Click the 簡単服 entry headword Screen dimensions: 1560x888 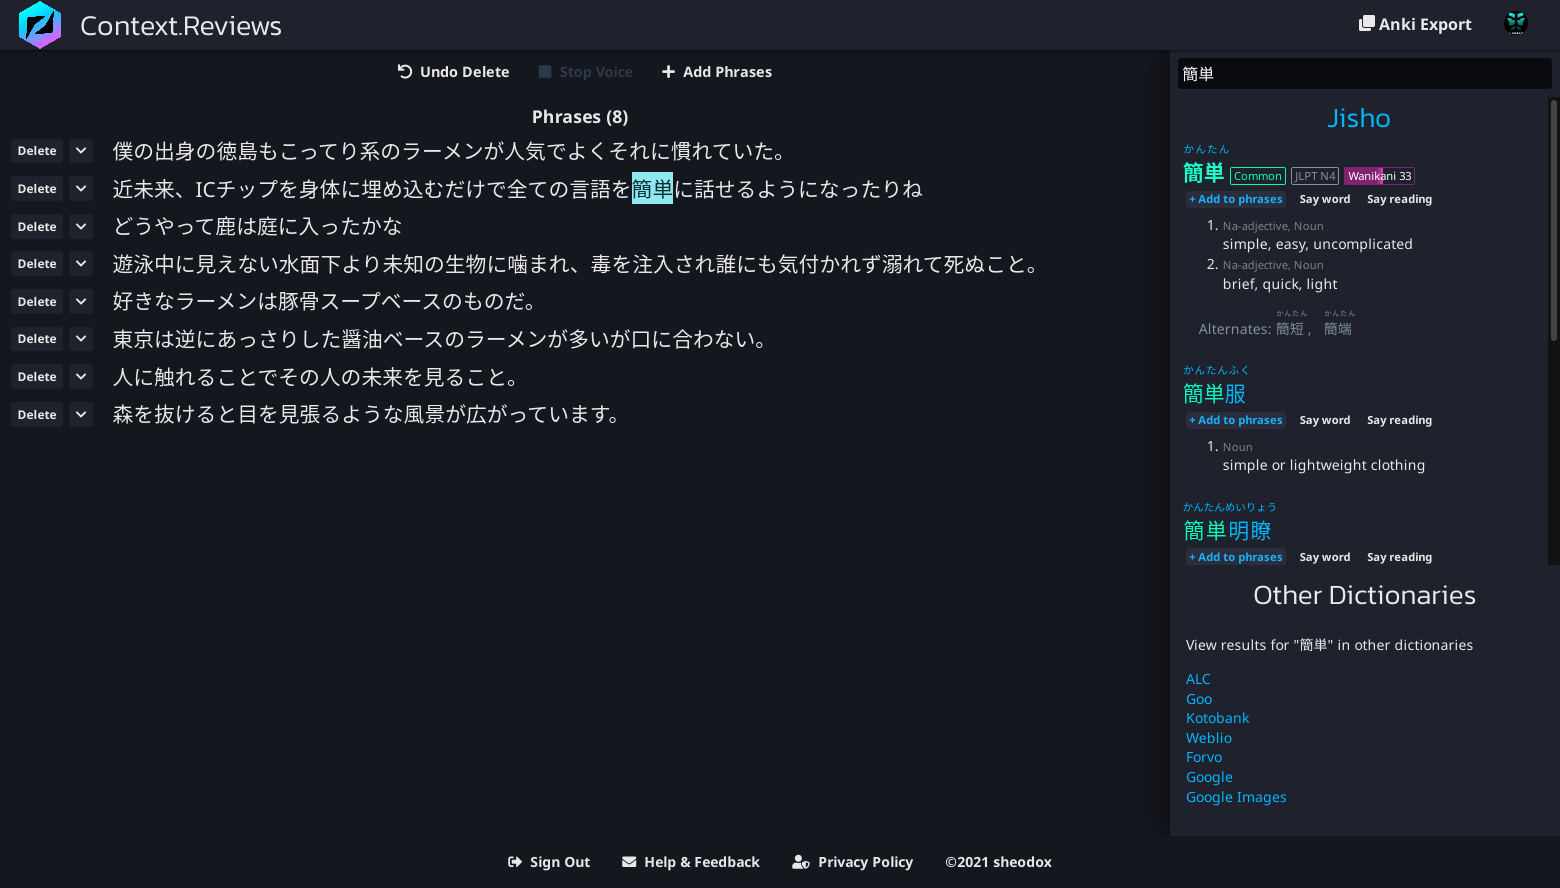tap(1215, 394)
